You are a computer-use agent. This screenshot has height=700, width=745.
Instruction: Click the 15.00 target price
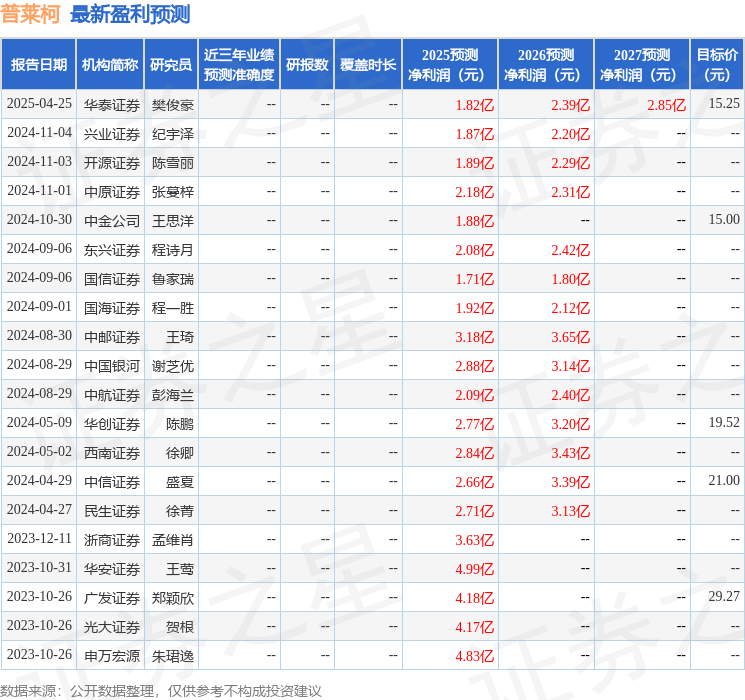click(x=724, y=220)
